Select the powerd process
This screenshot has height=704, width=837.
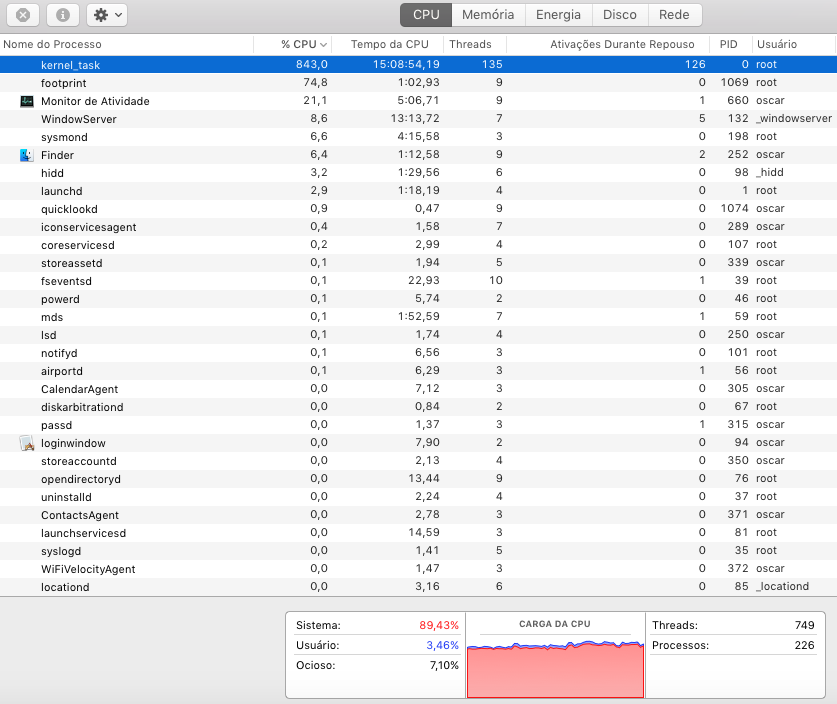(x=418, y=299)
